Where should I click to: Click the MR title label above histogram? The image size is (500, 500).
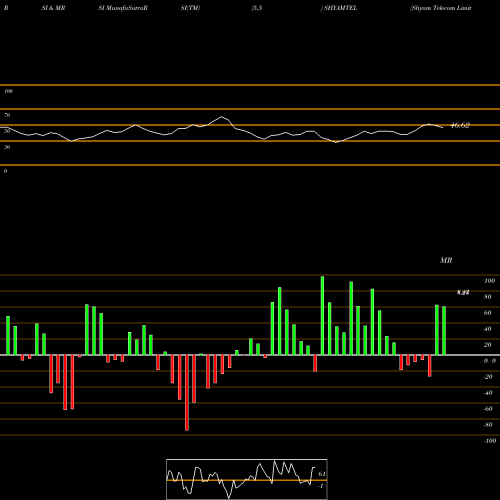click(446, 260)
